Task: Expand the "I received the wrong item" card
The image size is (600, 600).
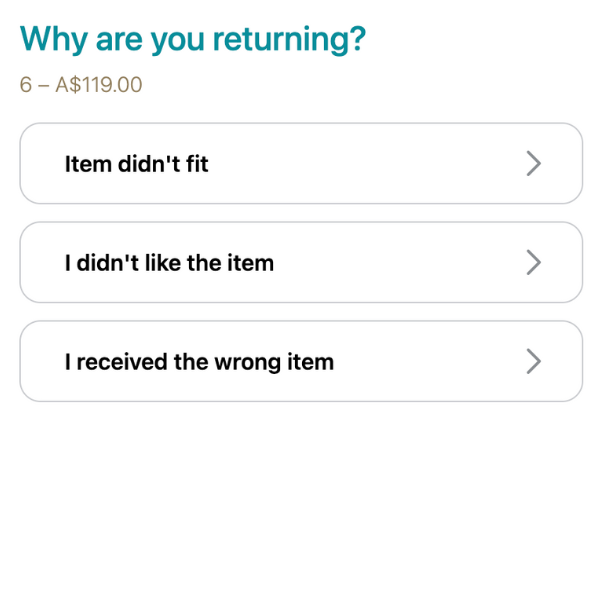Action: point(300,362)
